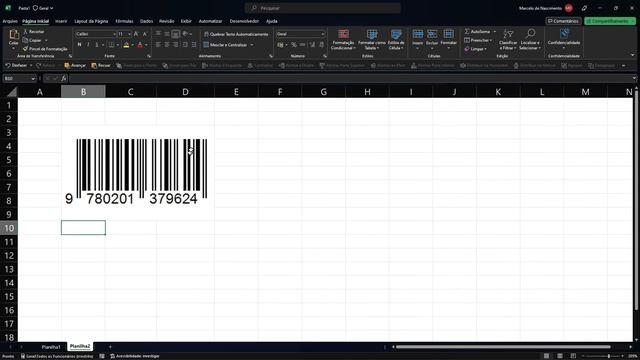Click accounting number format icon
Image resolution: width=640 pixels, height=360 pixels.
pos(280,45)
